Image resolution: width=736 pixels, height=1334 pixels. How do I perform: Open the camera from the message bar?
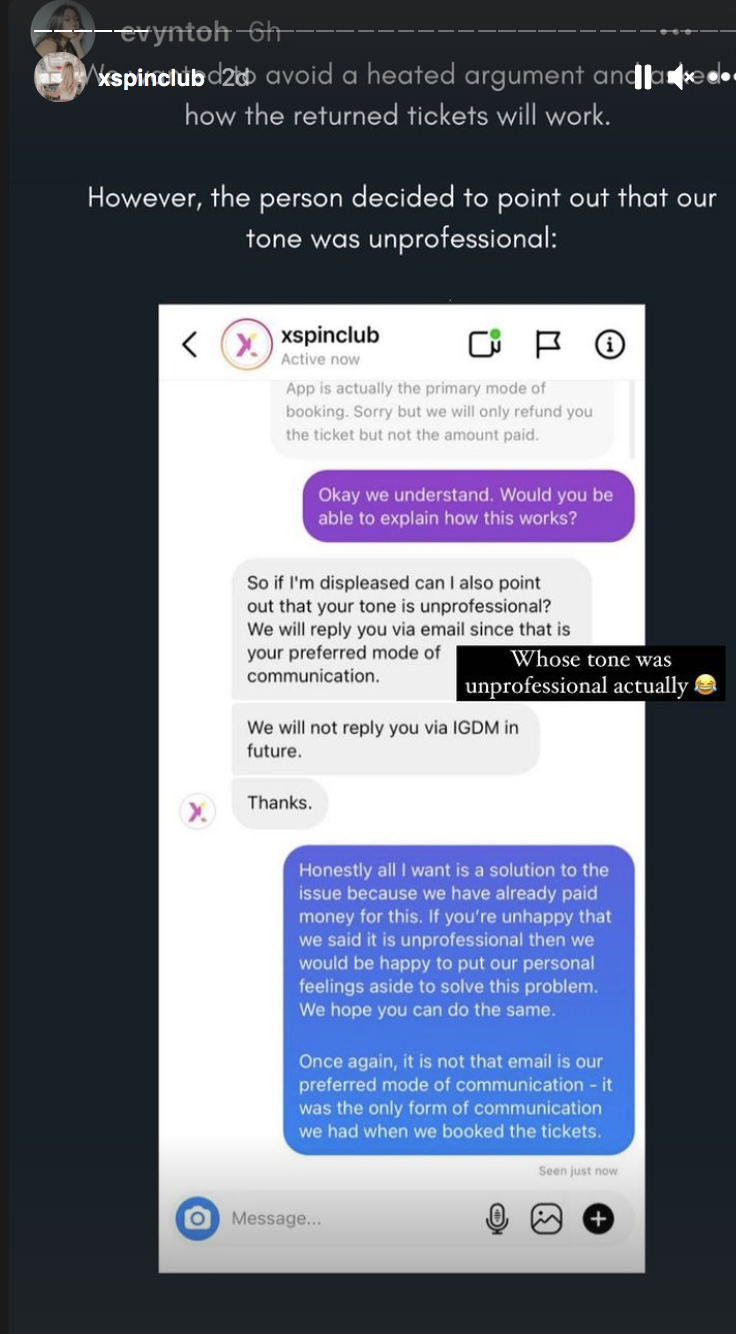[198, 1218]
